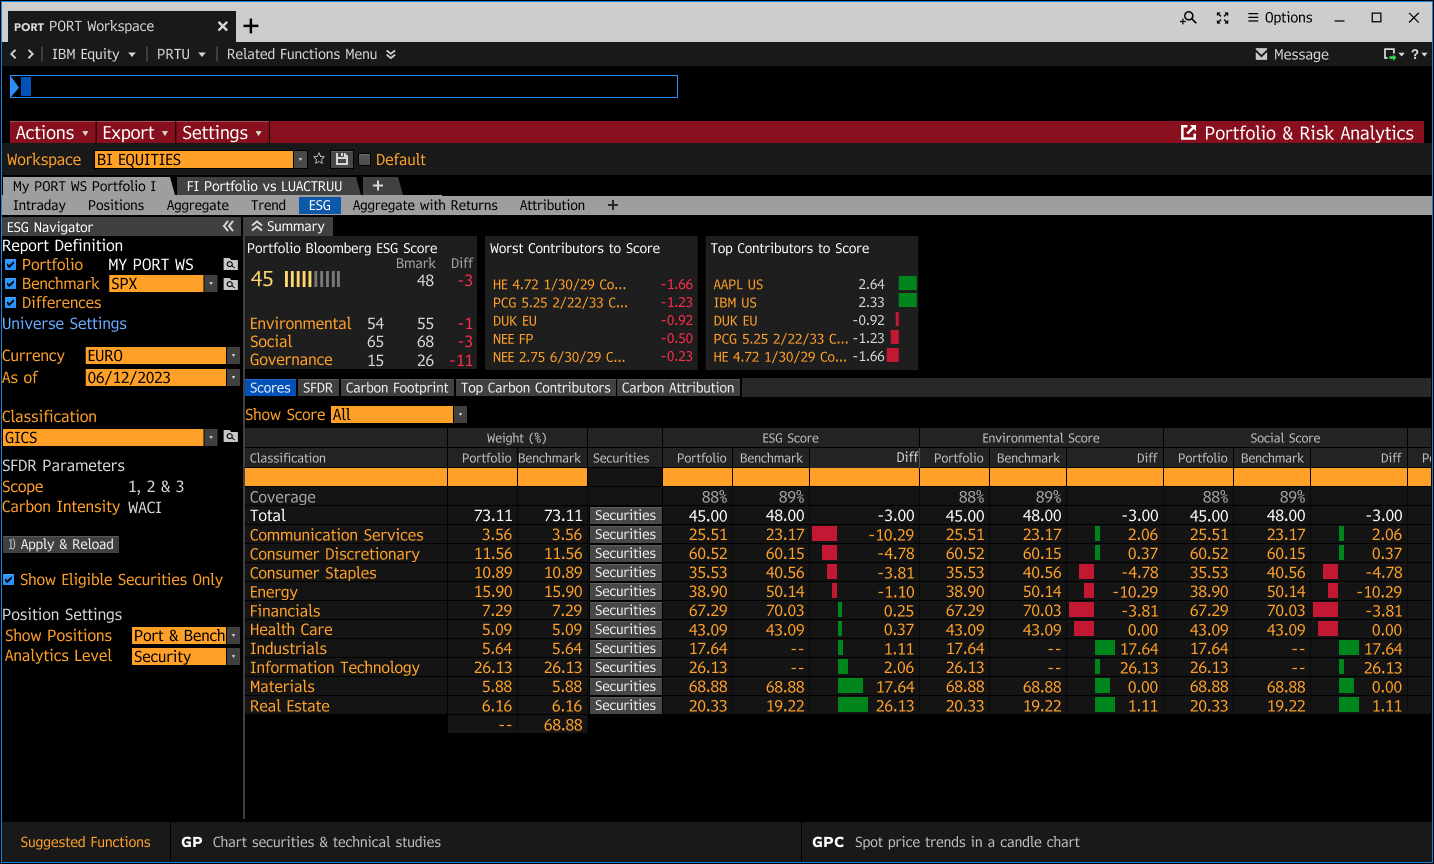Open the Settings menu
1434x864 pixels.
[222, 133]
